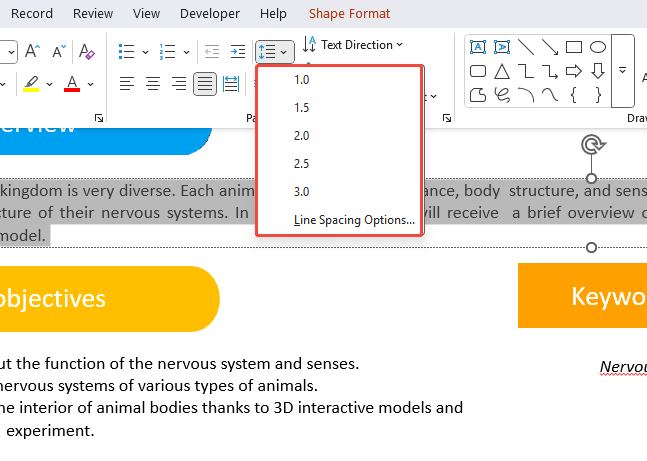Set line spacing to 2.0
Screen dimensions: 647x461
click(340, 136)
